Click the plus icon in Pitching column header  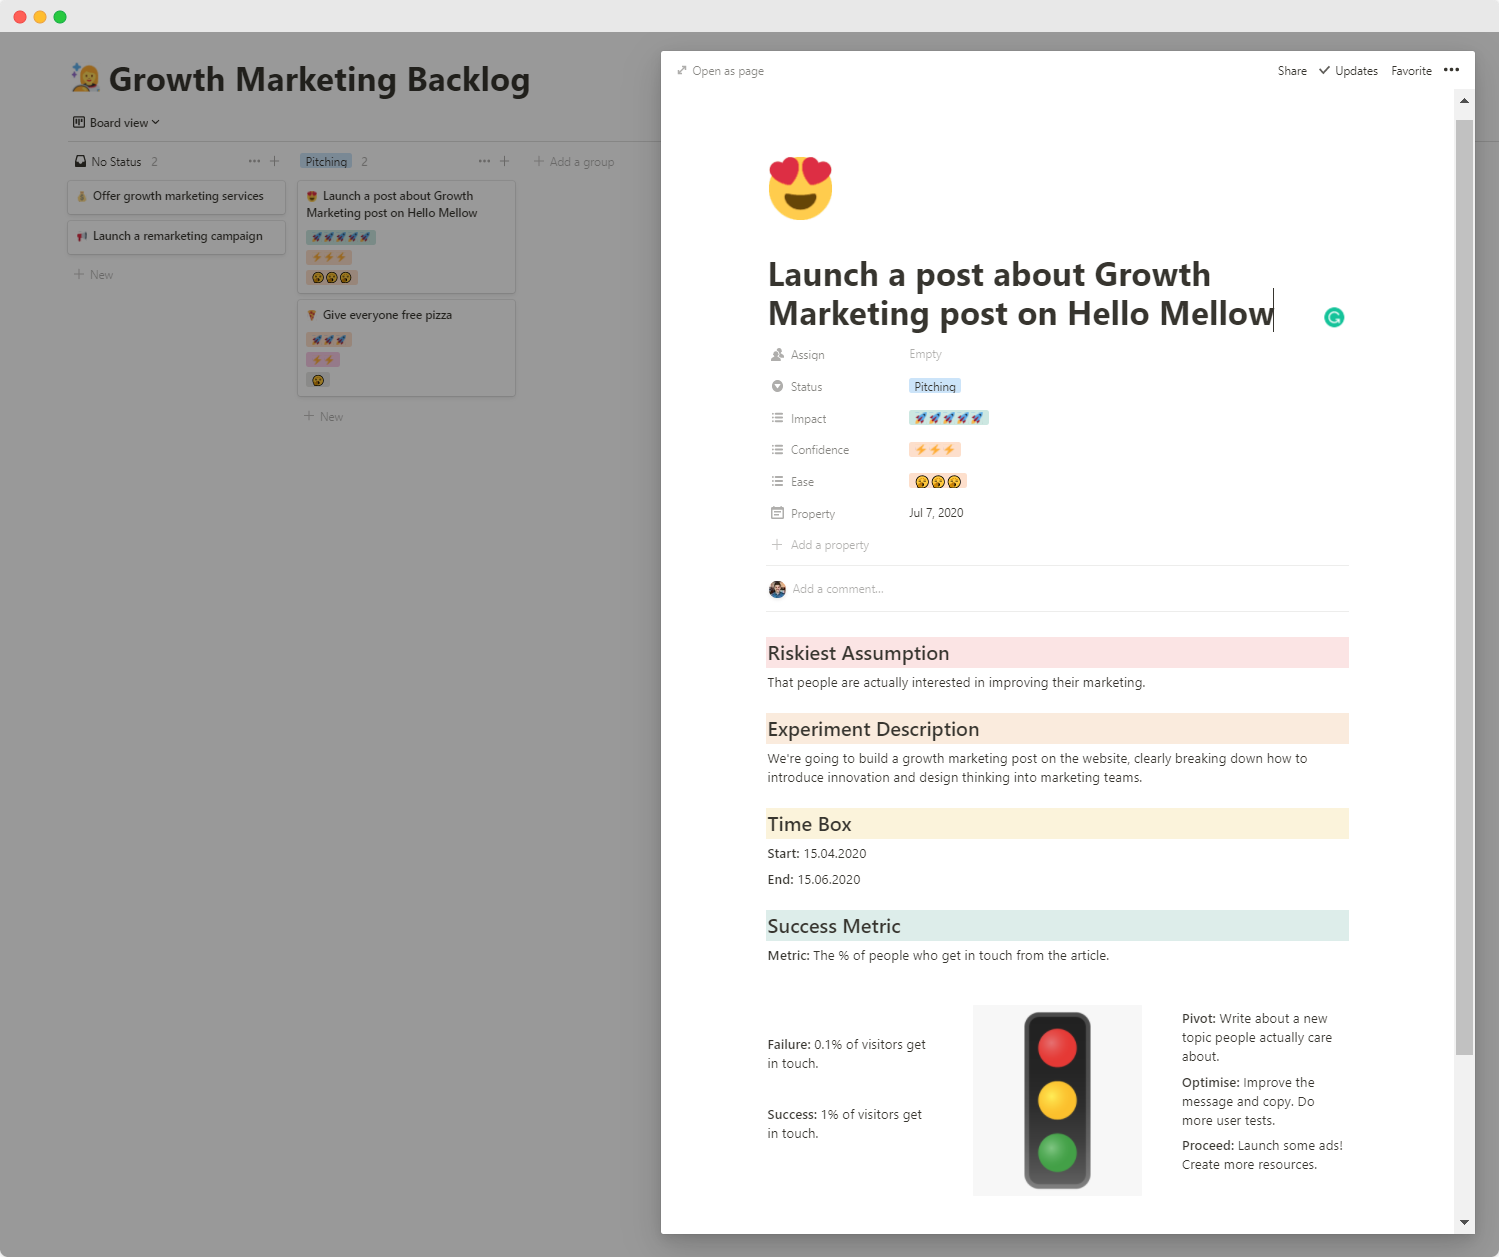pyautogui.click(x=505, y=161)
